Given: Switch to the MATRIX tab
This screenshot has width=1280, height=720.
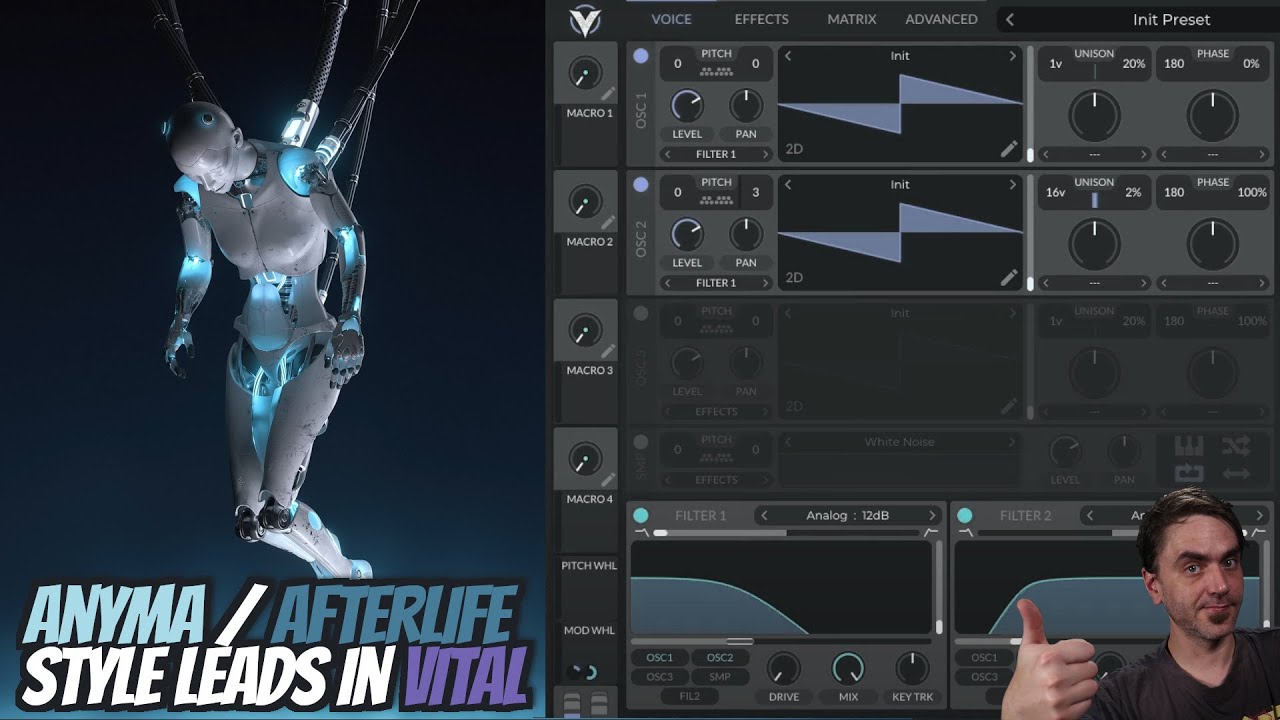Looking at the screenshot, I should [852, 19].
